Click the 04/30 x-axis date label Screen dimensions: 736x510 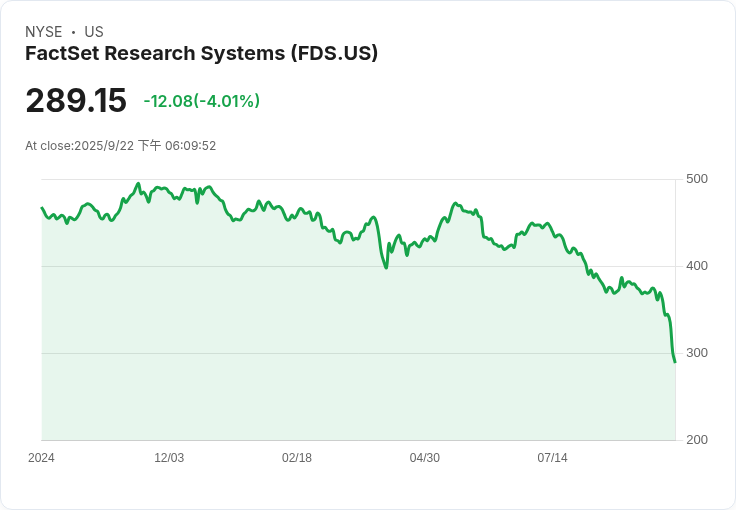[x=424, y=458]
